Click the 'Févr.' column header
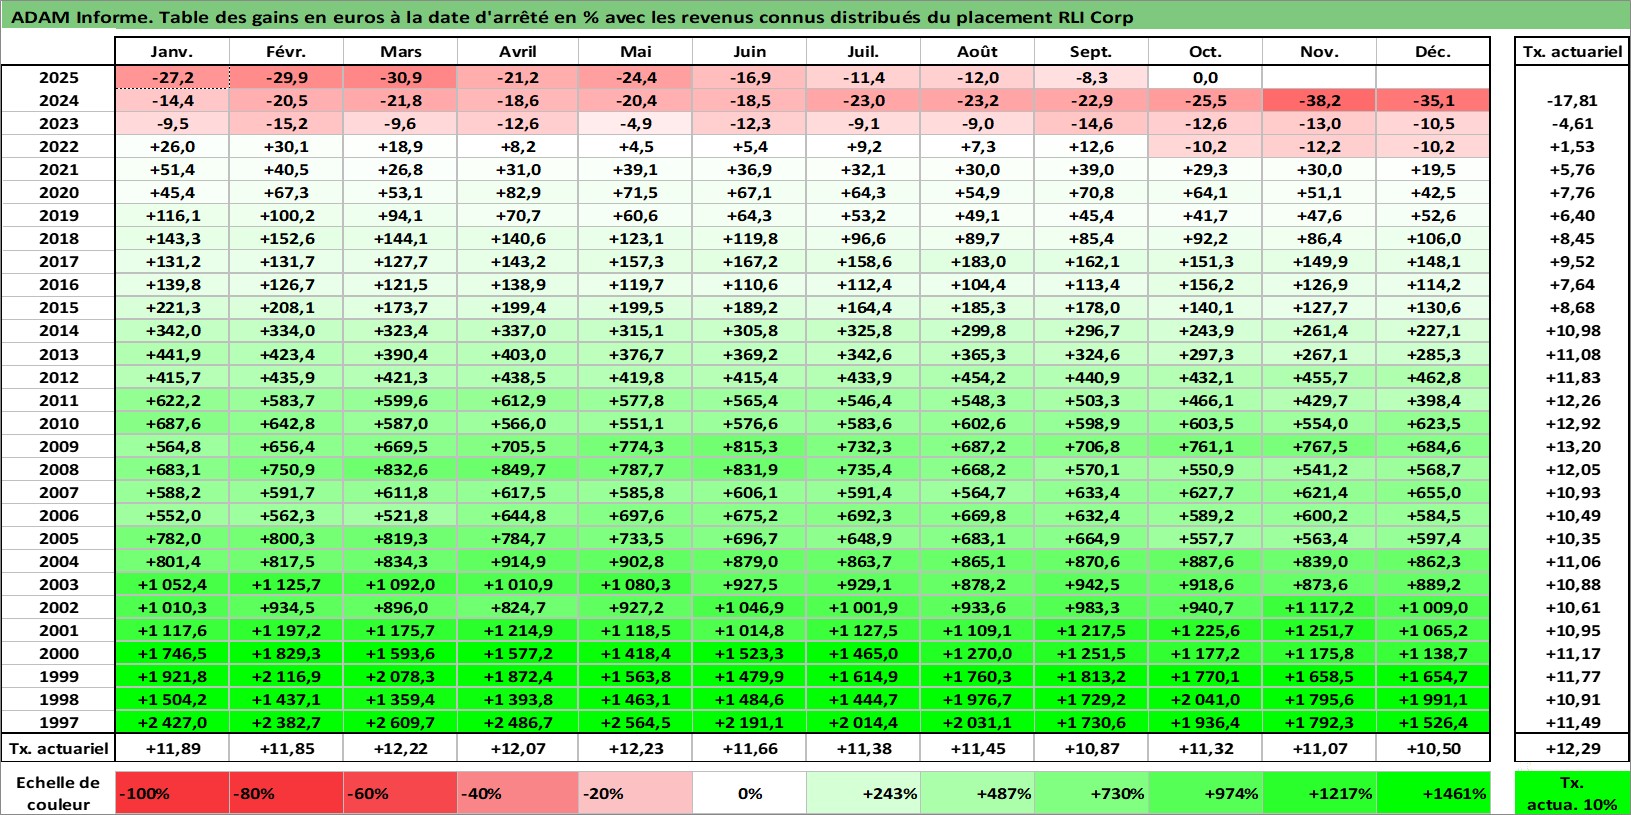Viewport: 1631px width, 815px height. pos(286,52)
